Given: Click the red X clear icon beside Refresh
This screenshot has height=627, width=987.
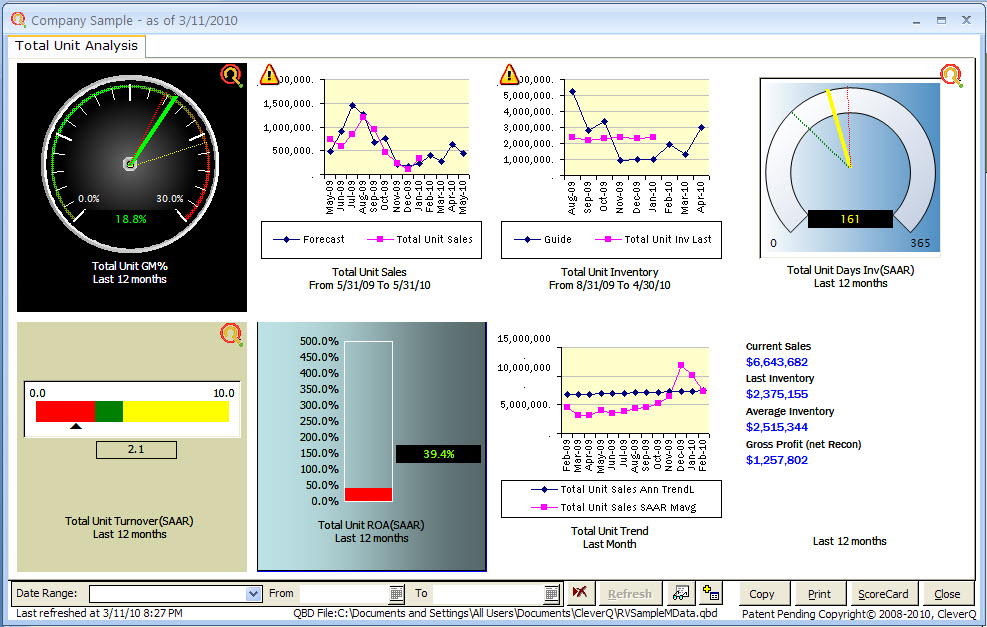Looking at the screenshot, I should (x=579, y=594).
